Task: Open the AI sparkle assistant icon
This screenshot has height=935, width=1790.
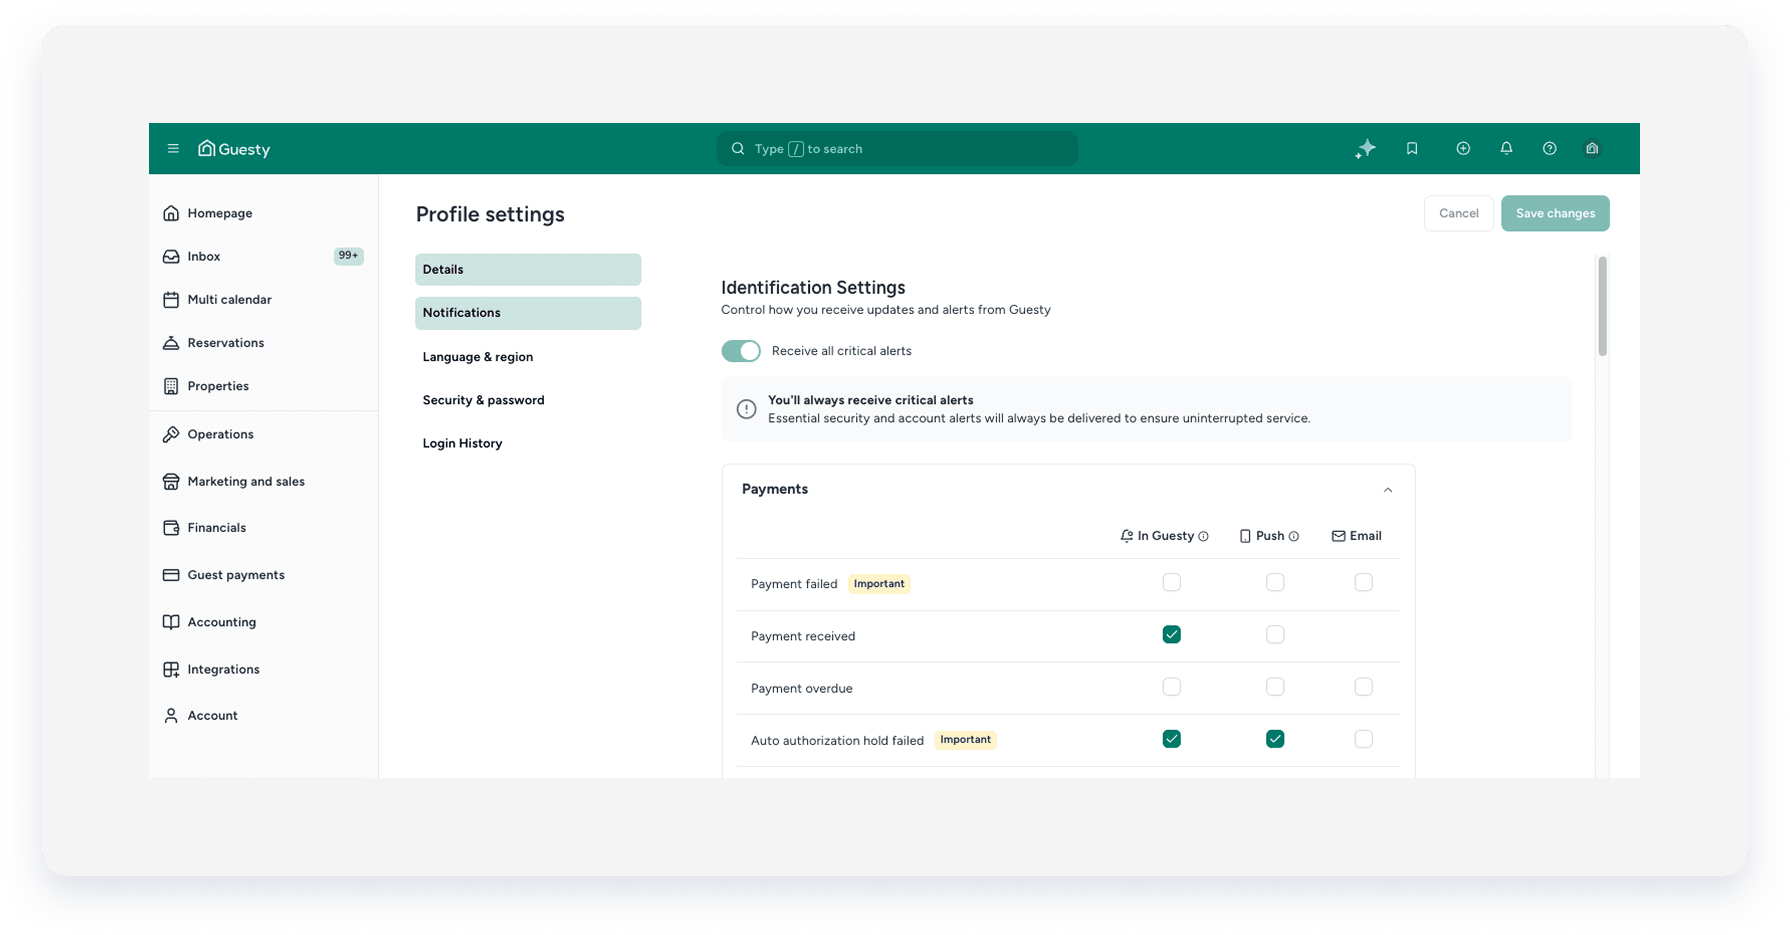Action: click(1365, 149)
